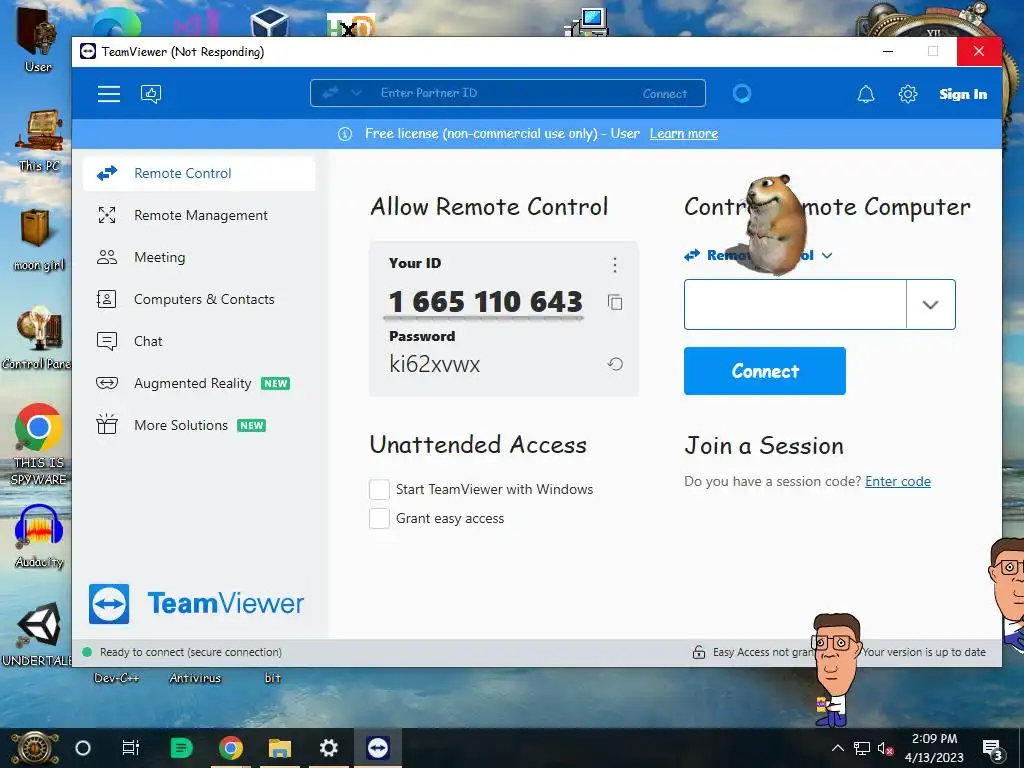Open notifications bell icon
Screen dimensions: 1024x768
(x=866, y=94)
